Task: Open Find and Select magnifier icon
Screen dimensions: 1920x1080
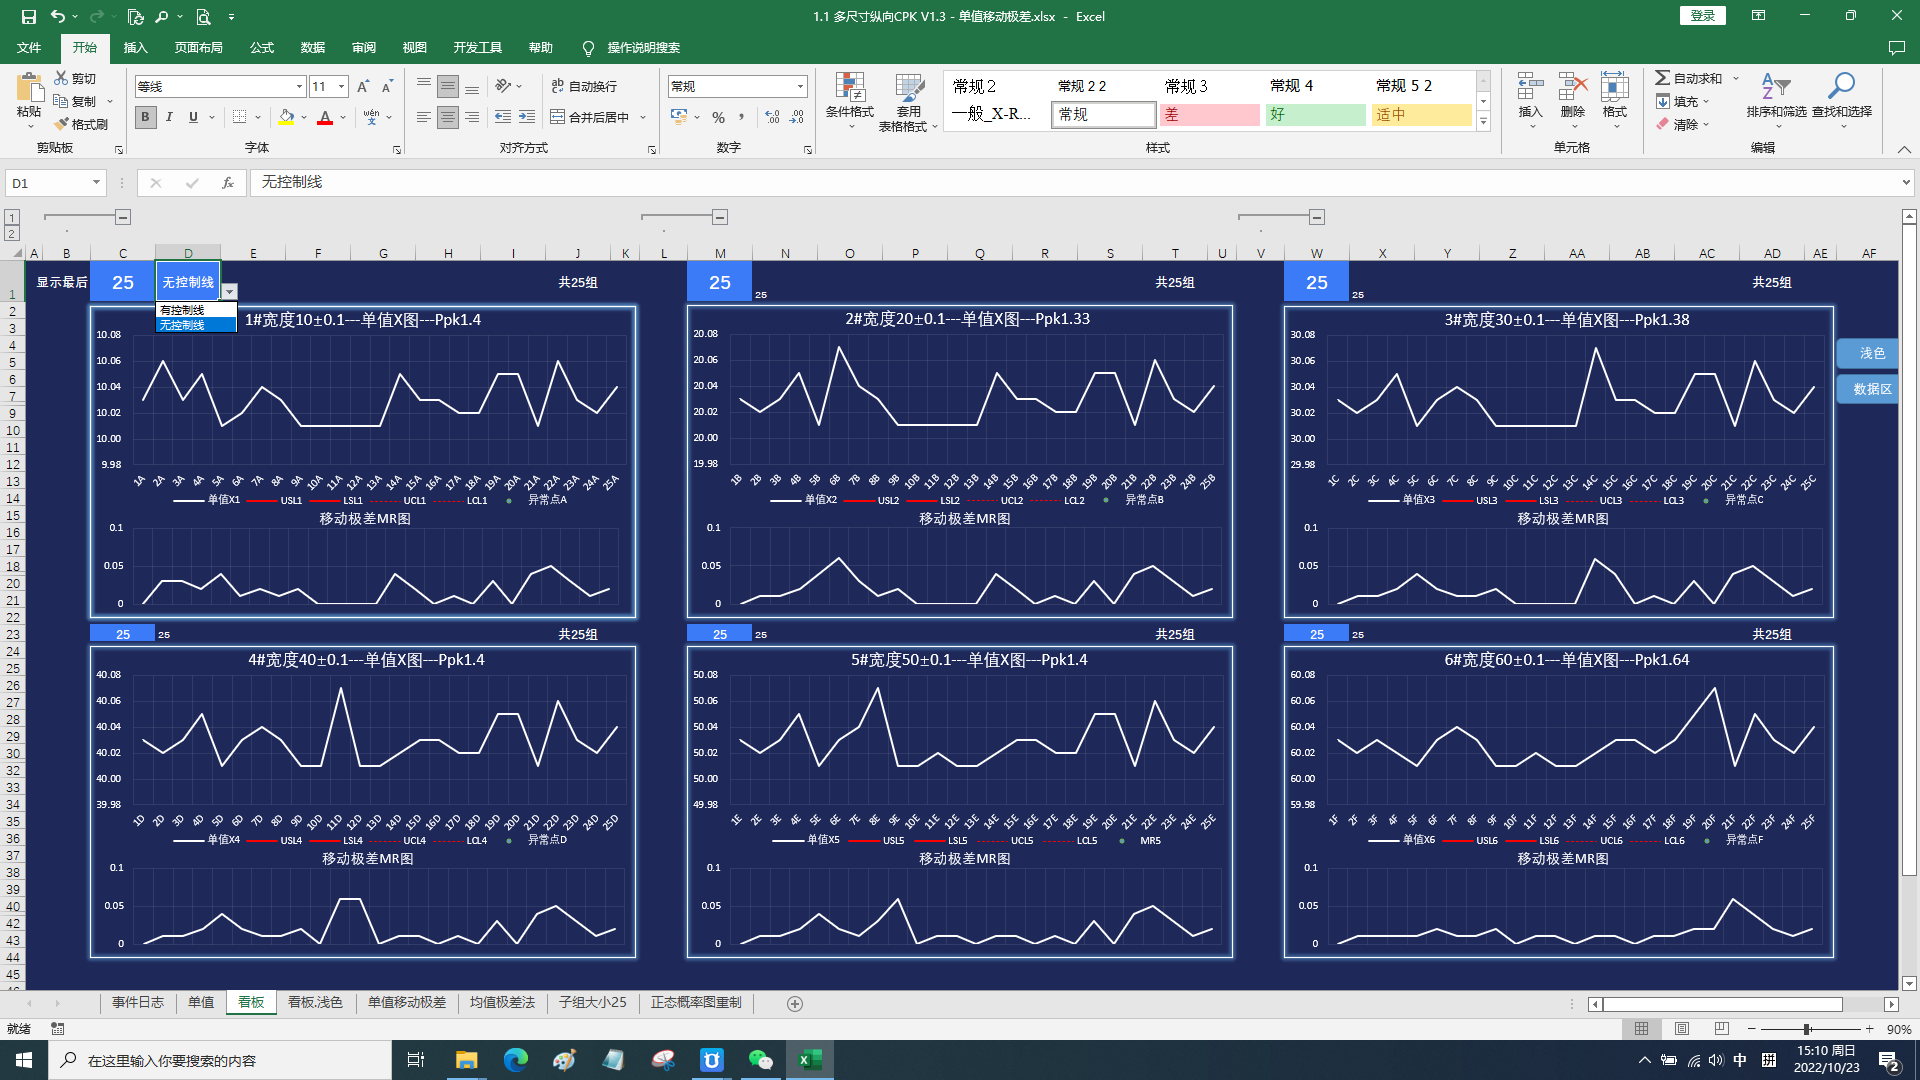Action: tap(1841, 87)
